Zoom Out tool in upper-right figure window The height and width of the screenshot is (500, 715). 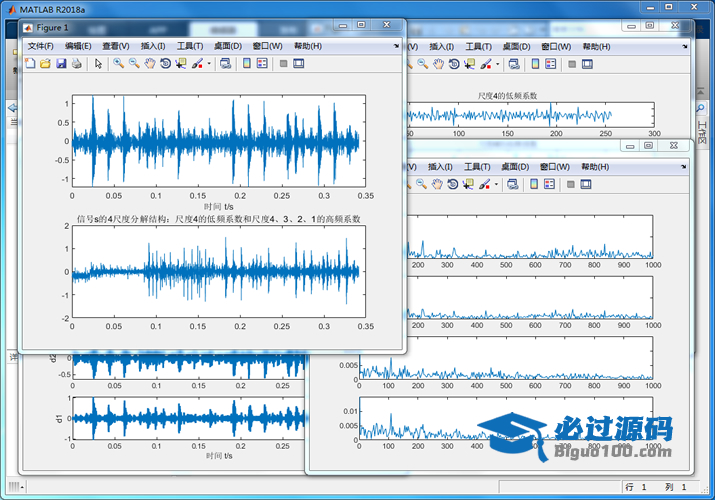(x=423, y=64)
